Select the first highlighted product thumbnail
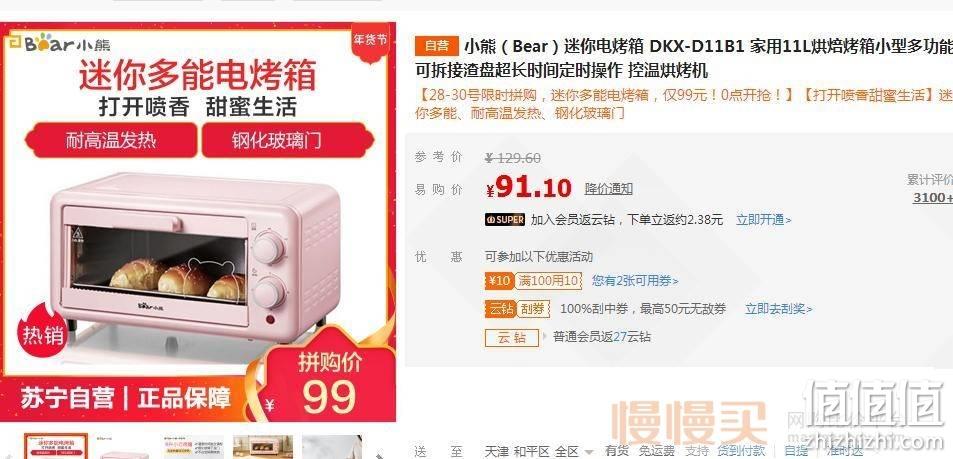The height and width of the screenshot is (459, 953). (x=56, y=447)
